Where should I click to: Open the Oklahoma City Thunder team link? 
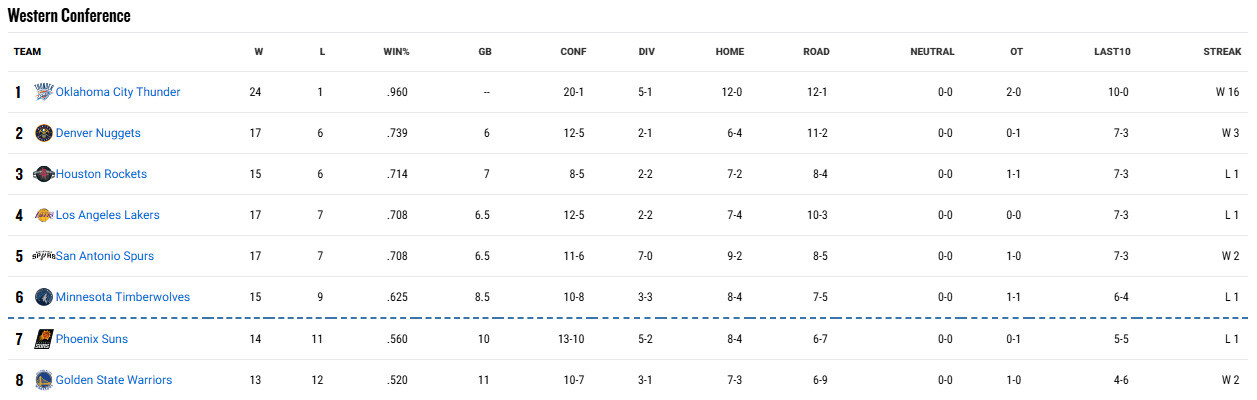[x=118, y=92]
